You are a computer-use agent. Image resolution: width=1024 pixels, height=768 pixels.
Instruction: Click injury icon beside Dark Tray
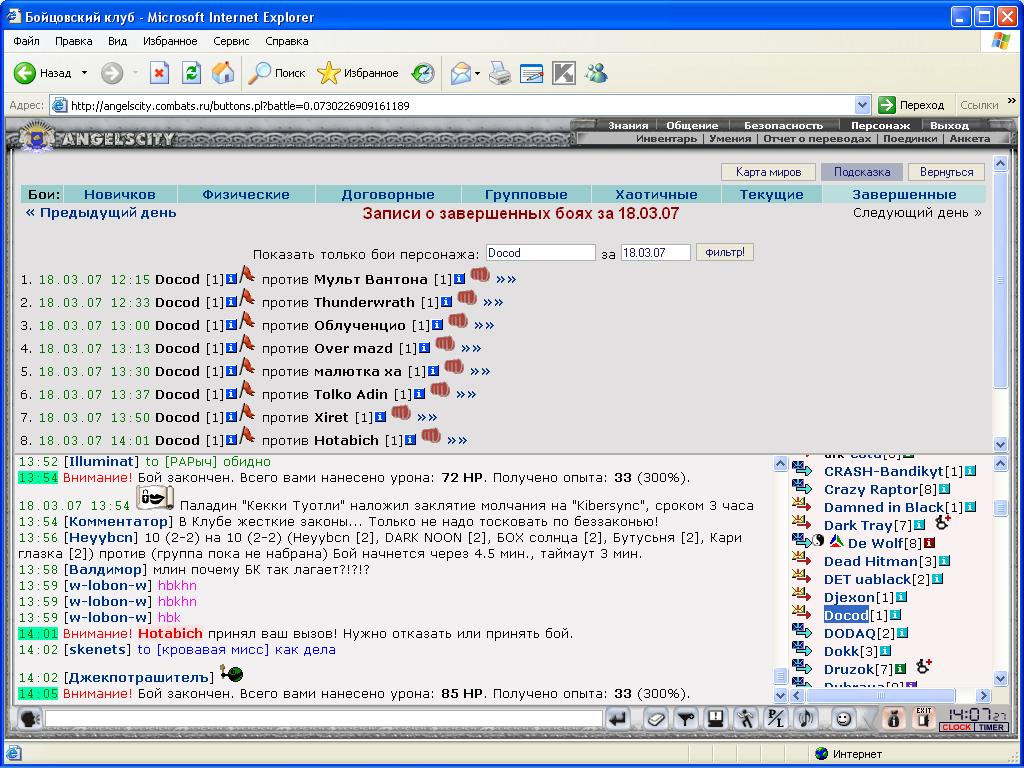pyautogui.click(x=942, y=522)
